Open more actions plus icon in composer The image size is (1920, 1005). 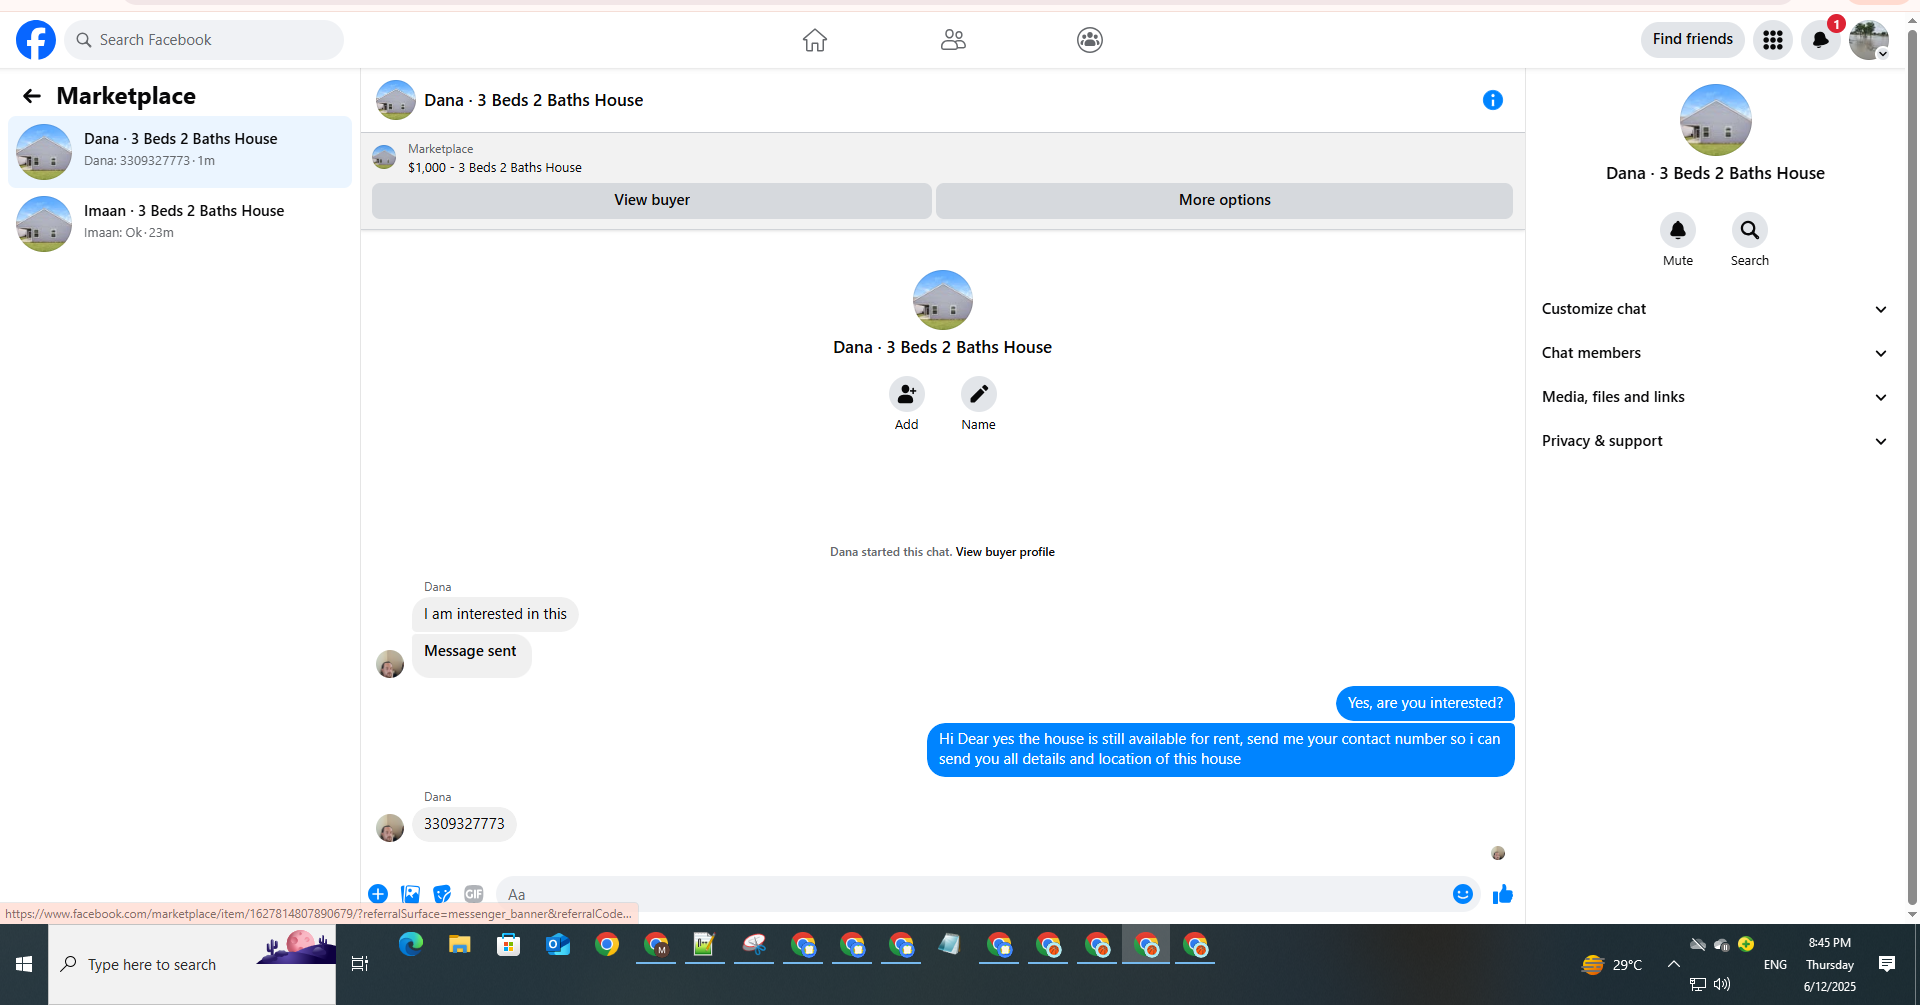(378, 894)
